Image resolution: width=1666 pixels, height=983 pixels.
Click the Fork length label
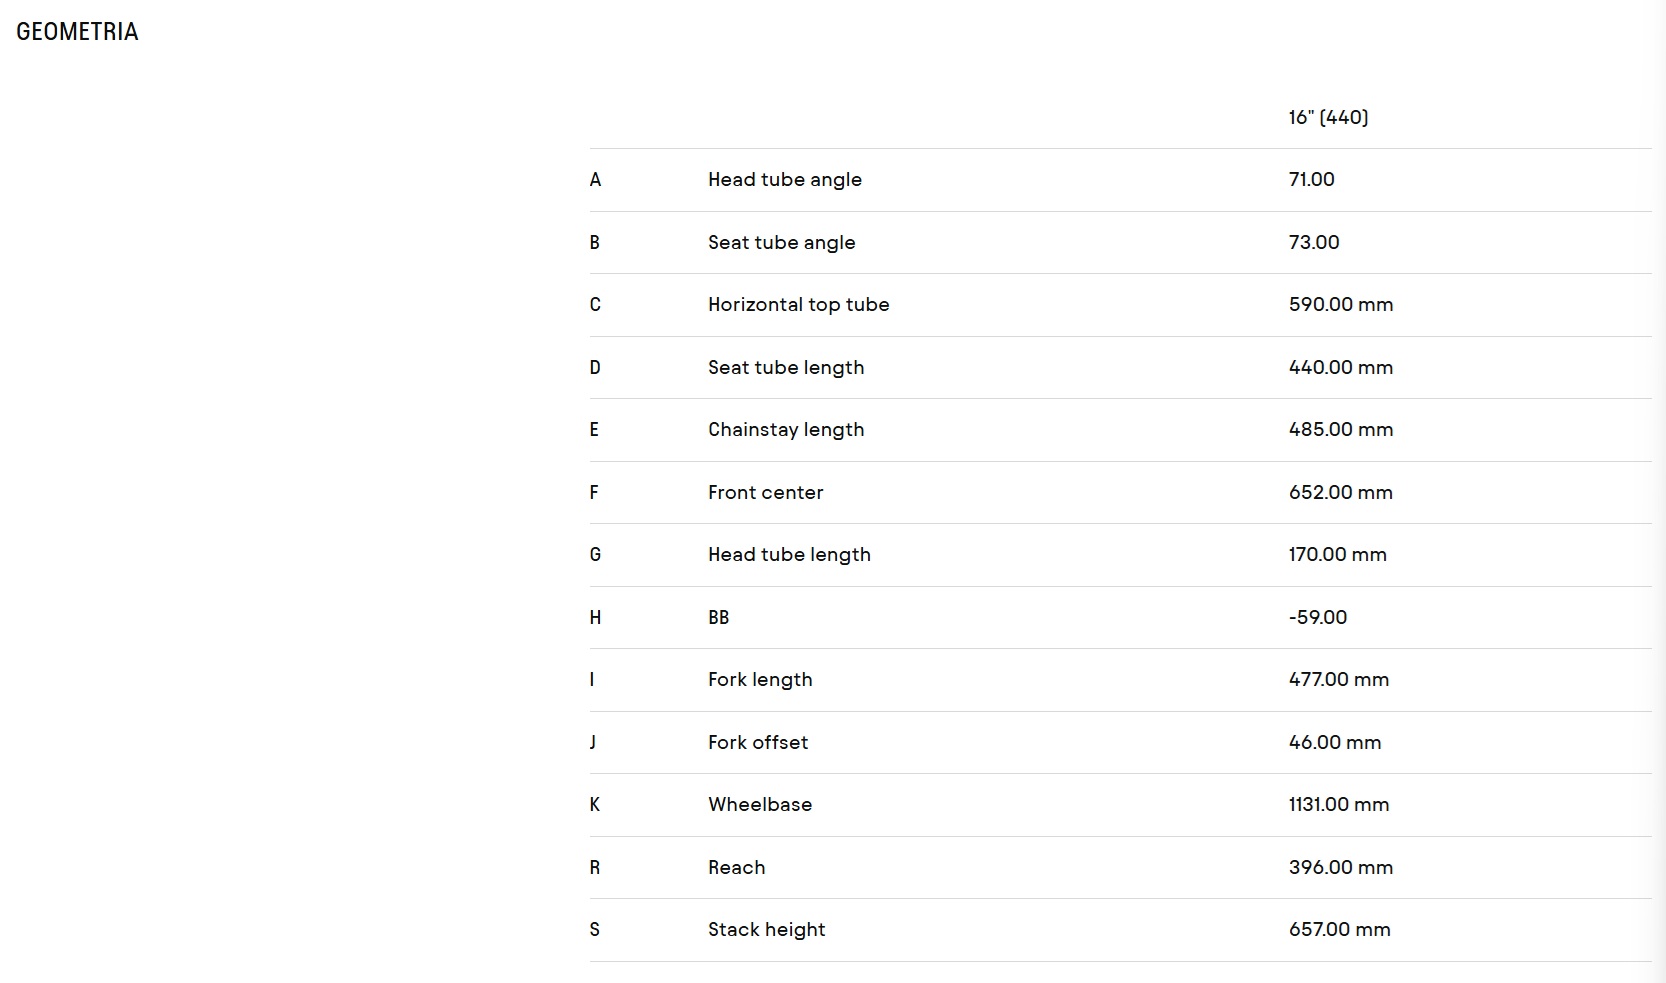click(760, 680)
